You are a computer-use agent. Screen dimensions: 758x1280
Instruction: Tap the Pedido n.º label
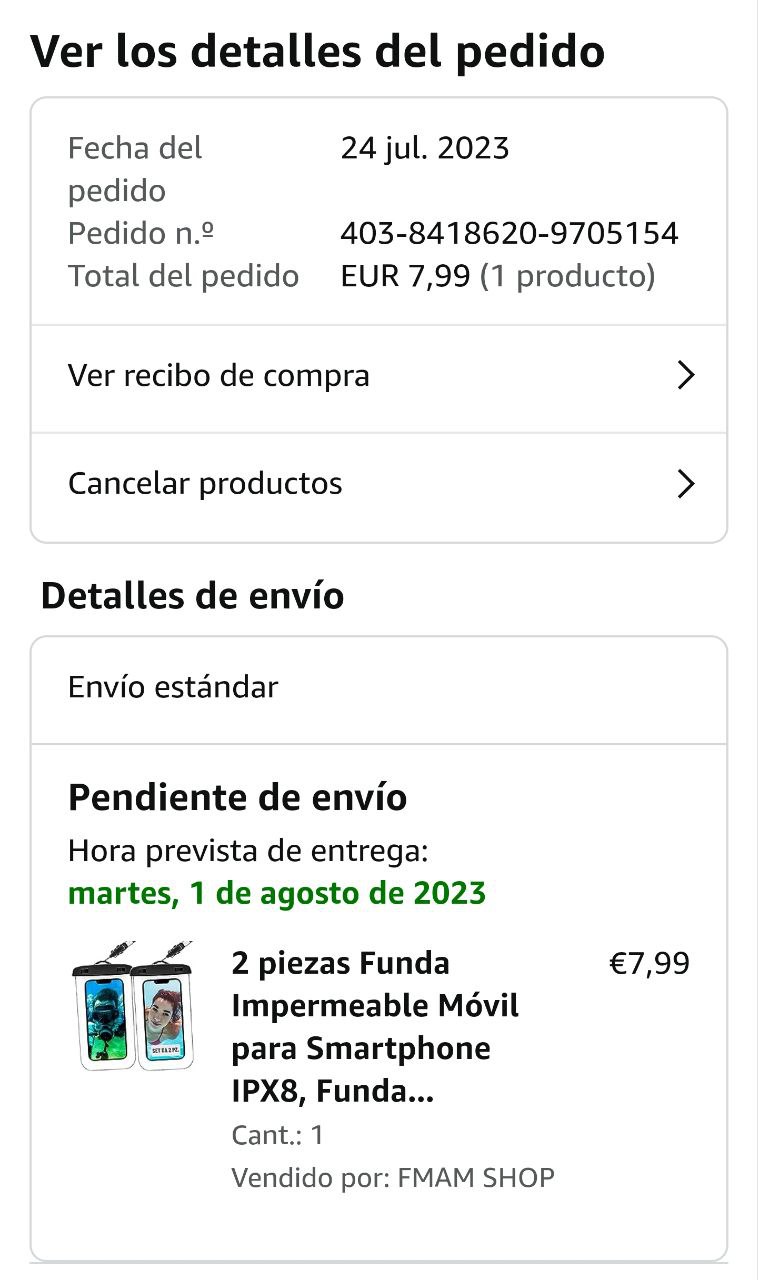(141, 234)
